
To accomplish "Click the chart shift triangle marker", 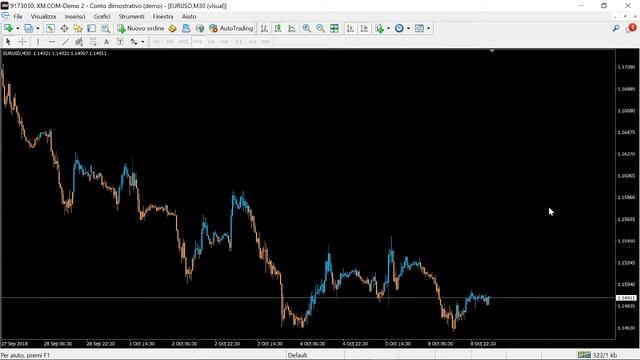I will (x=492, y=51).
